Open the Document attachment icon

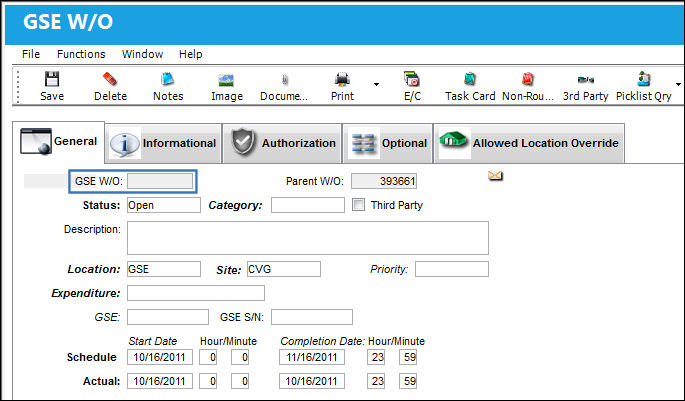point(284,80)
